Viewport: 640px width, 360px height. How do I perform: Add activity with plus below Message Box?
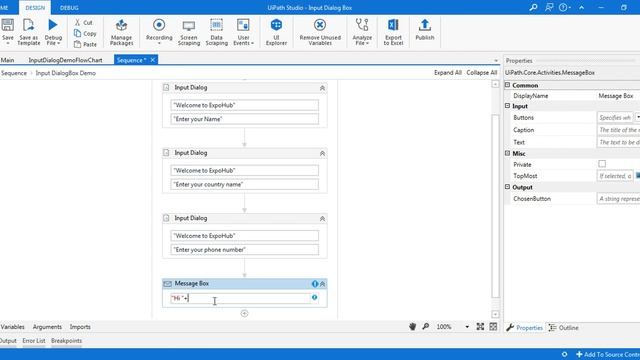244,313
